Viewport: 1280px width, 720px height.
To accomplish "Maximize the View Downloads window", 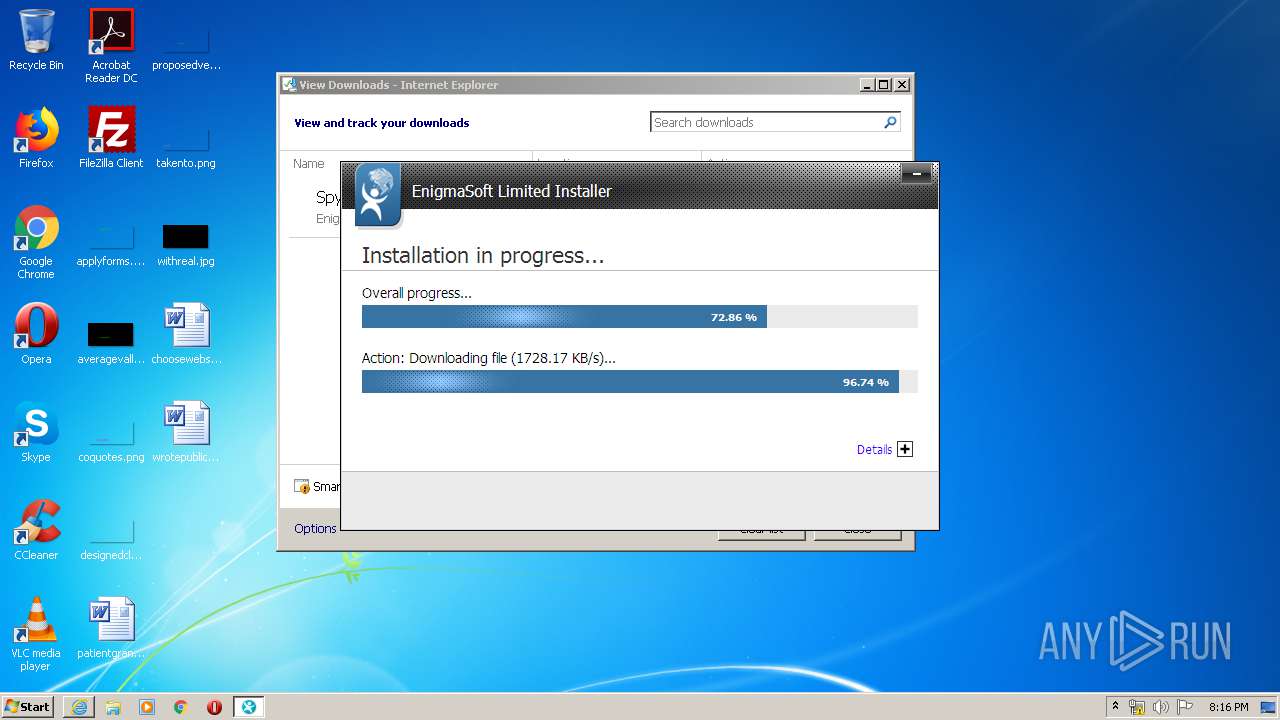I will tap(884, 85).
